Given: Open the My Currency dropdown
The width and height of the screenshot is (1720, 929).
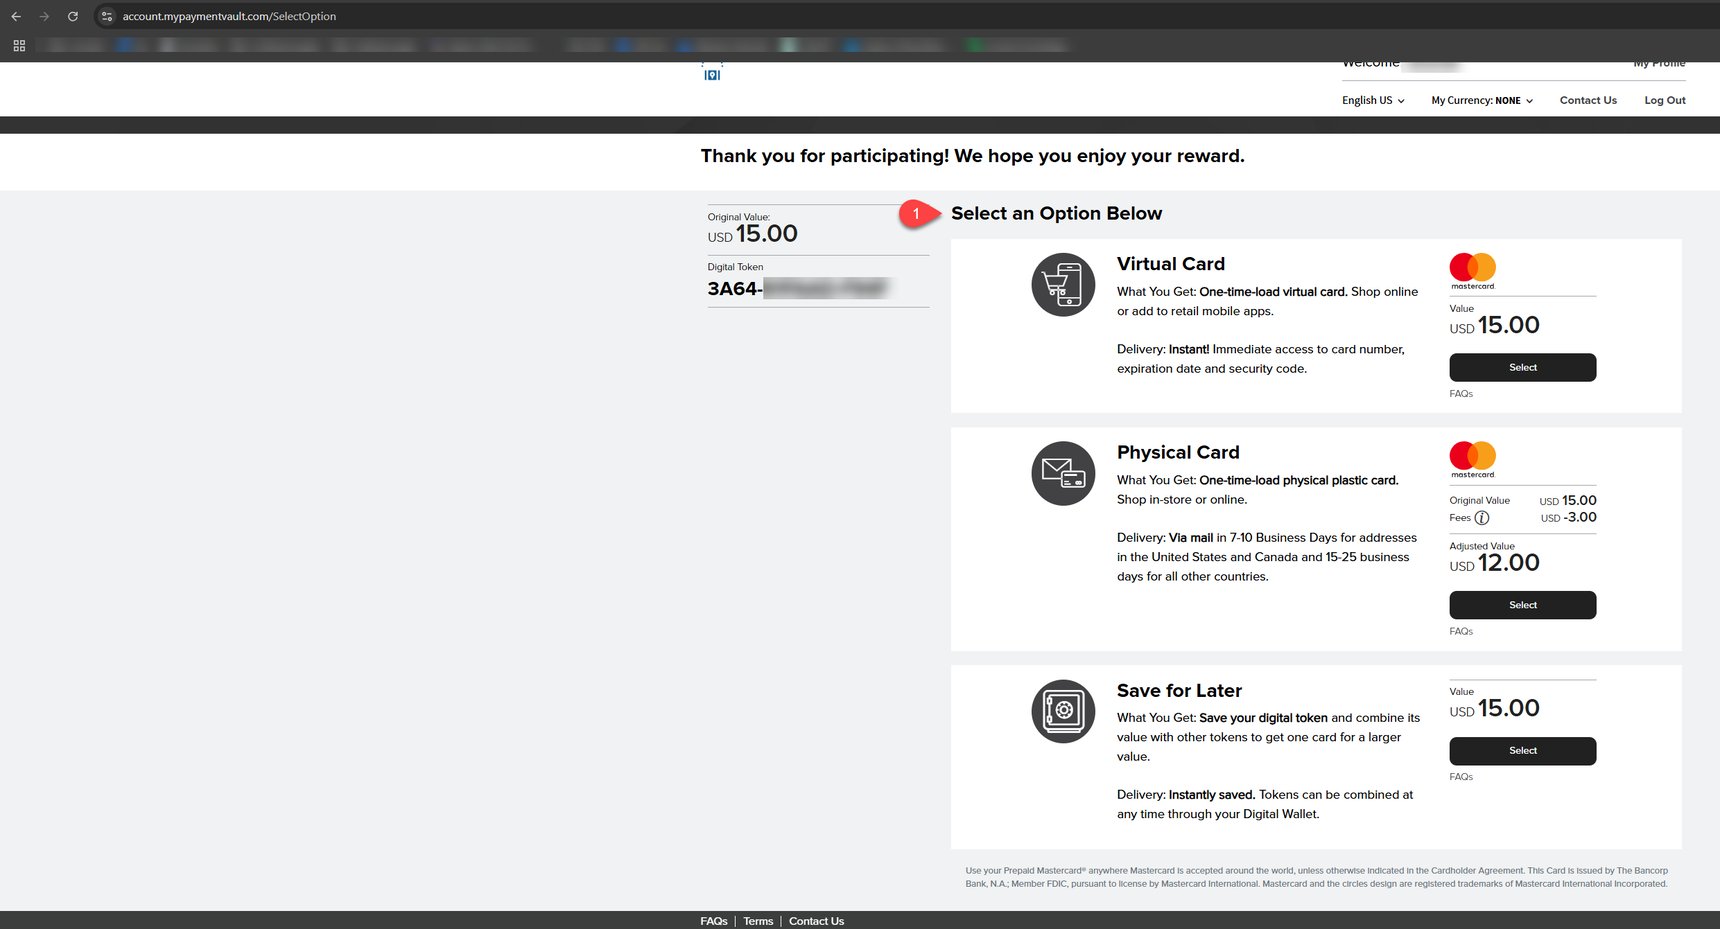Looking at the screenshot, I should click(1482, 100).
